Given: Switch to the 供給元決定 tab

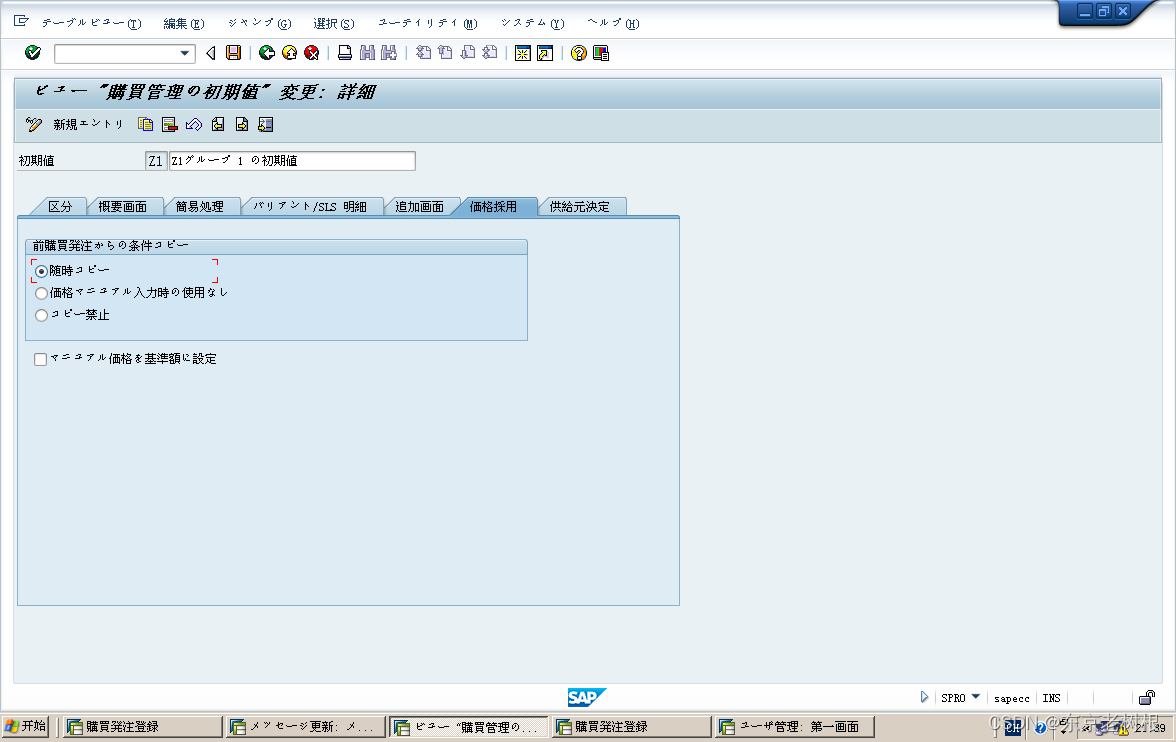Looking at the screenshot, I should click(x=583, y=205).
